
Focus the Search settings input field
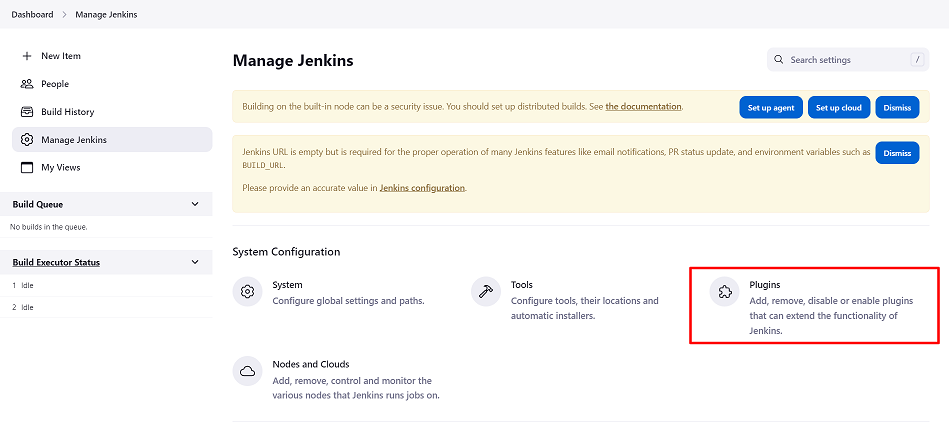coord(845,60)
